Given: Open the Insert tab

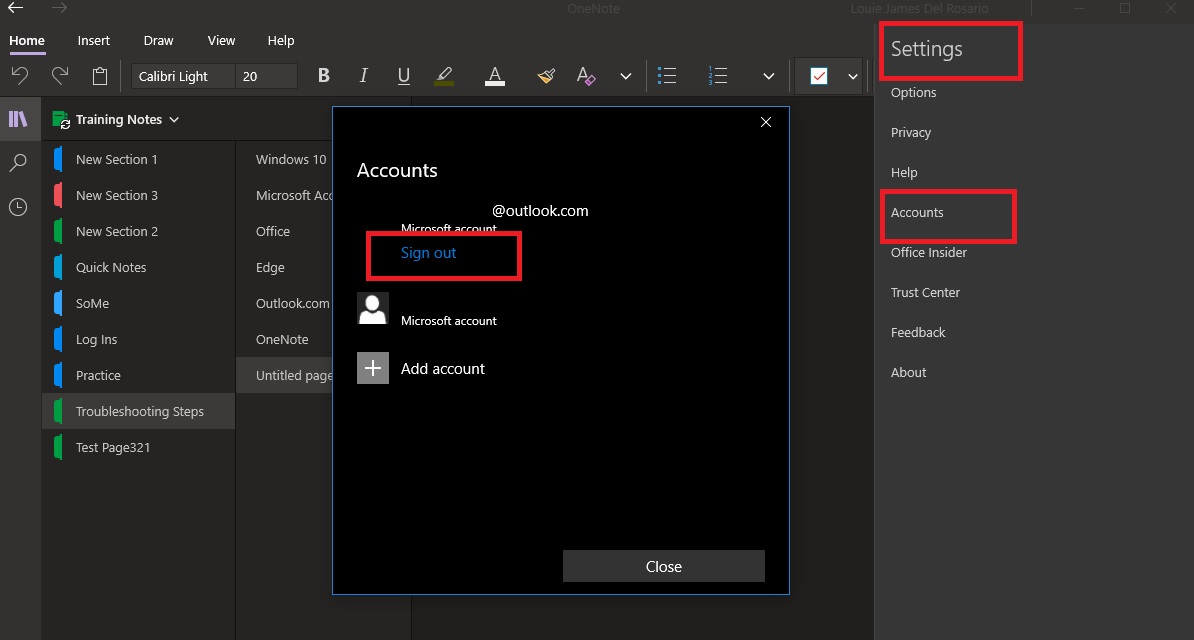Looking at the screenshot, I should tap(94, 40).
